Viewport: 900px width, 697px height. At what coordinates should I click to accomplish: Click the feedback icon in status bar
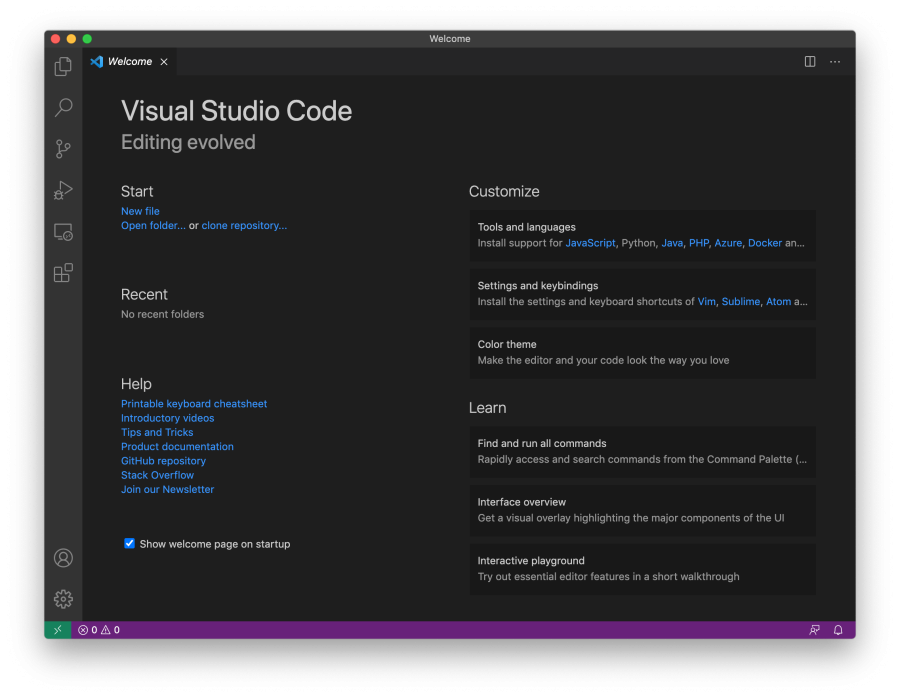[x=814, y=630]
